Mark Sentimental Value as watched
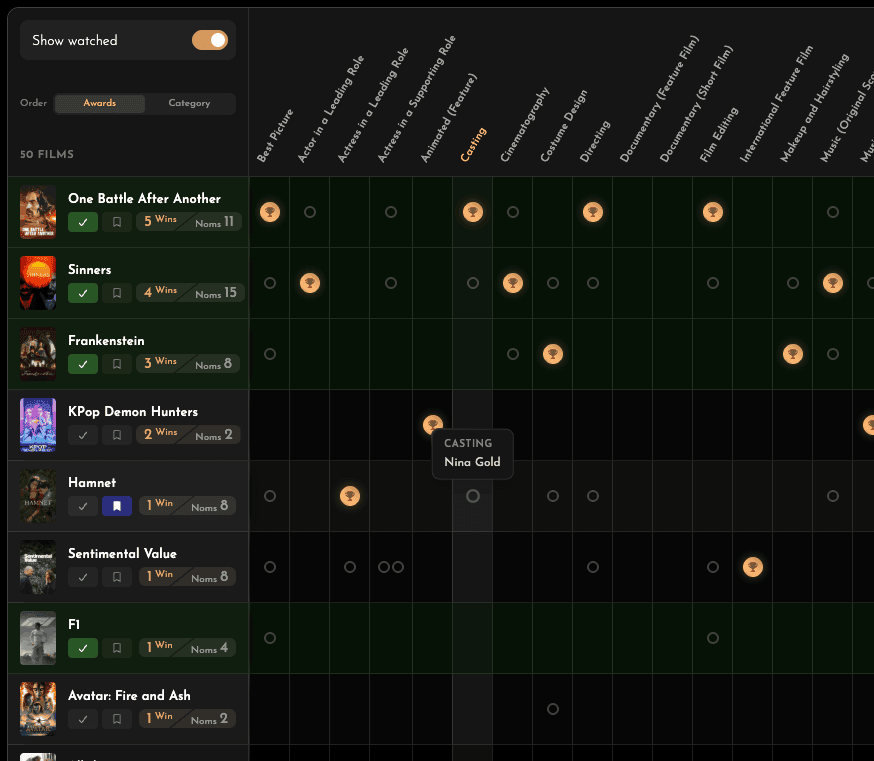 point(83,576)
